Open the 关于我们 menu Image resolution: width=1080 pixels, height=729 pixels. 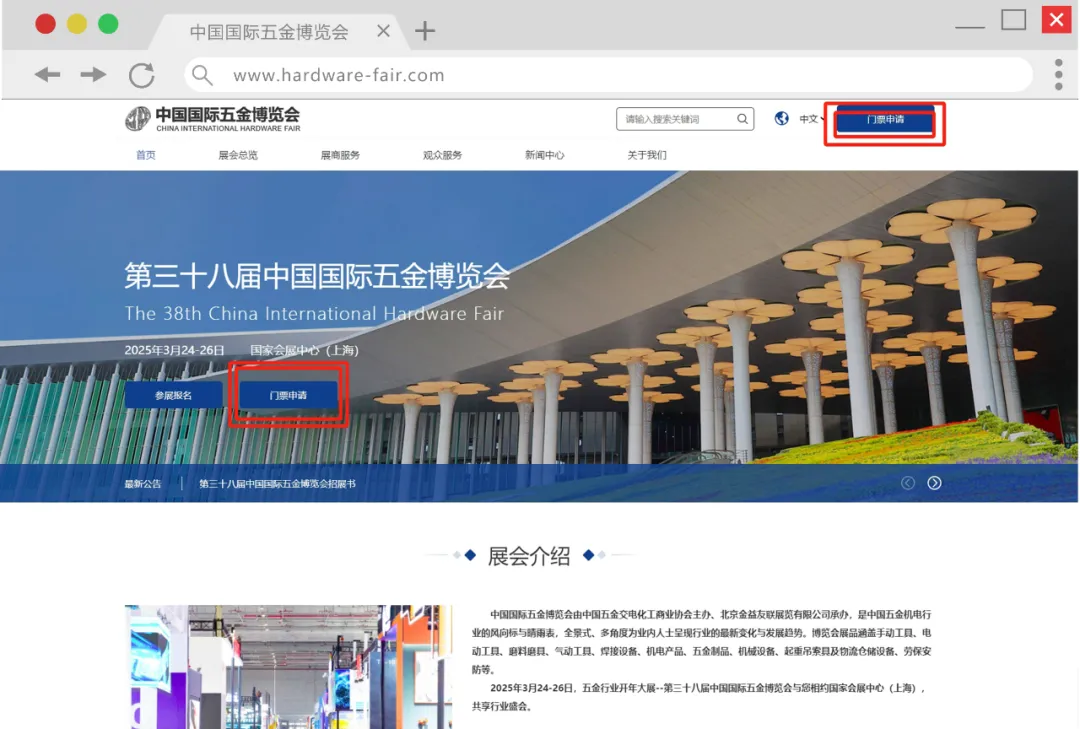point(647,155)
